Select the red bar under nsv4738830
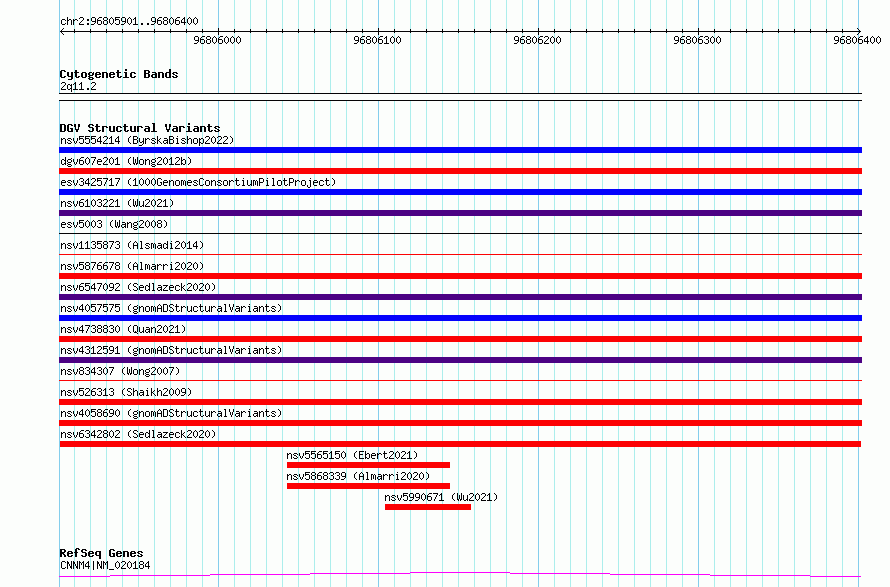The image size is (890, 587). click(x=460, y=339)
